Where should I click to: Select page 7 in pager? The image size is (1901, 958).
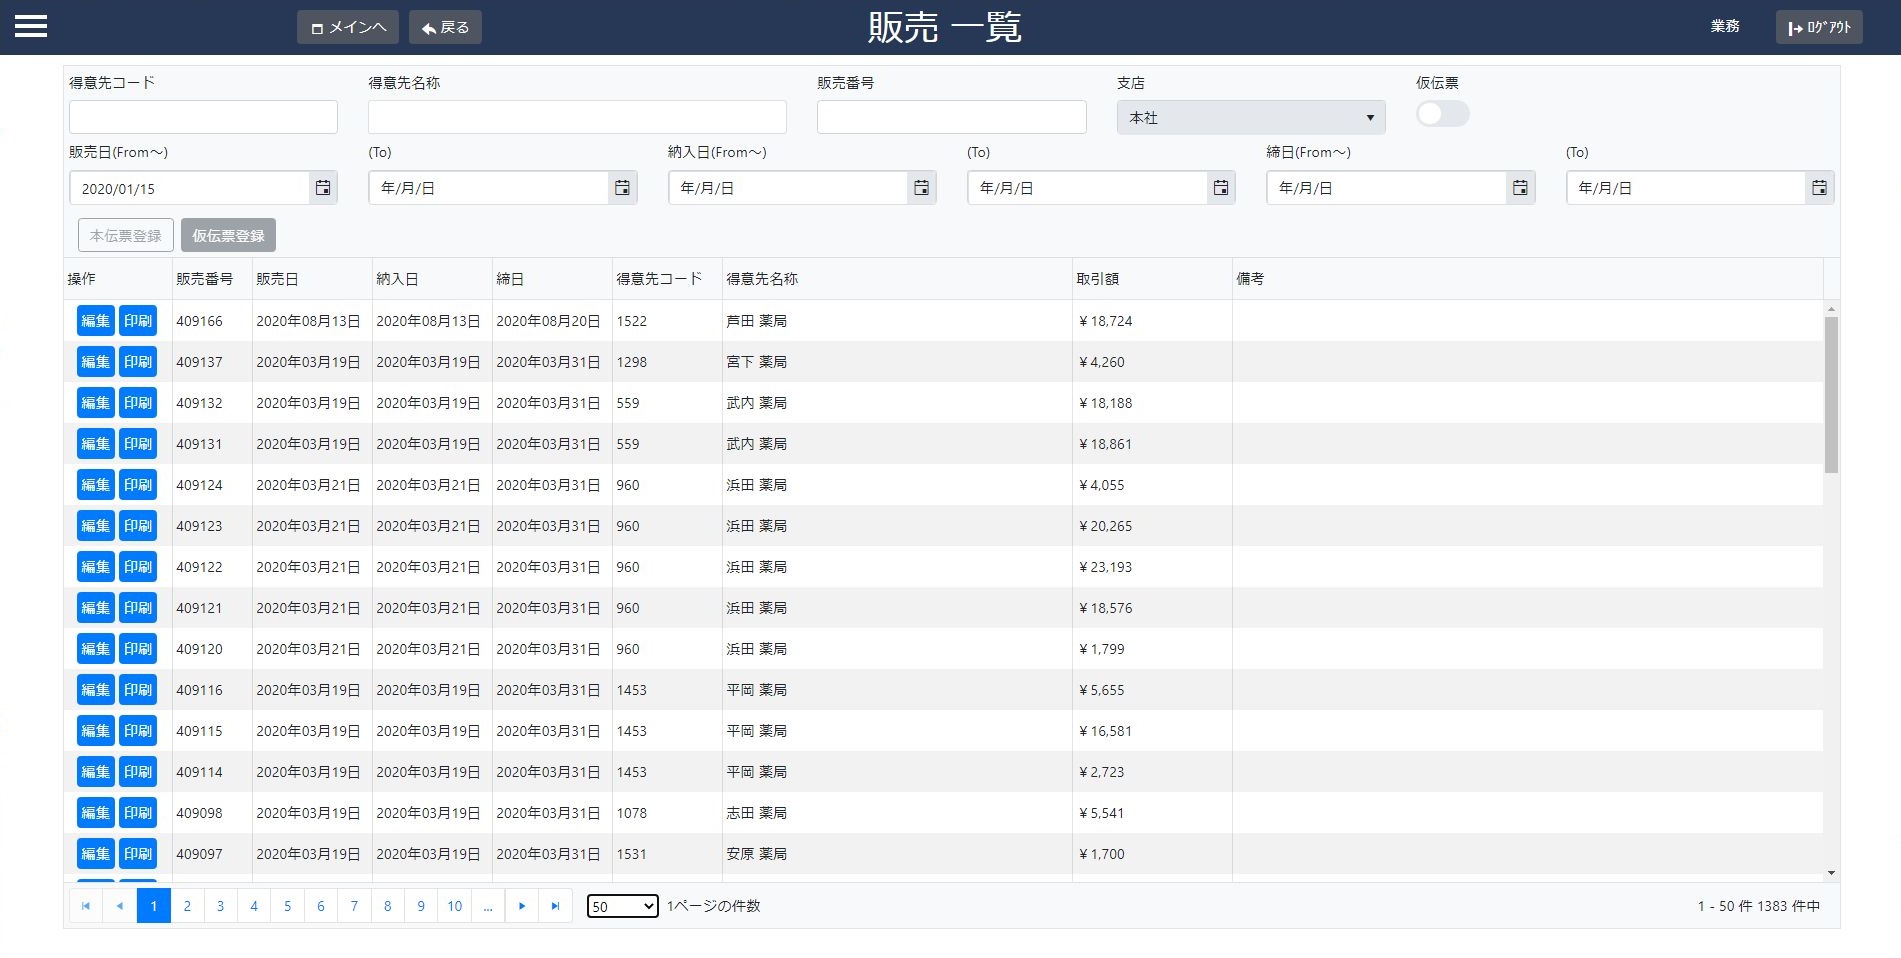[354, 906]
